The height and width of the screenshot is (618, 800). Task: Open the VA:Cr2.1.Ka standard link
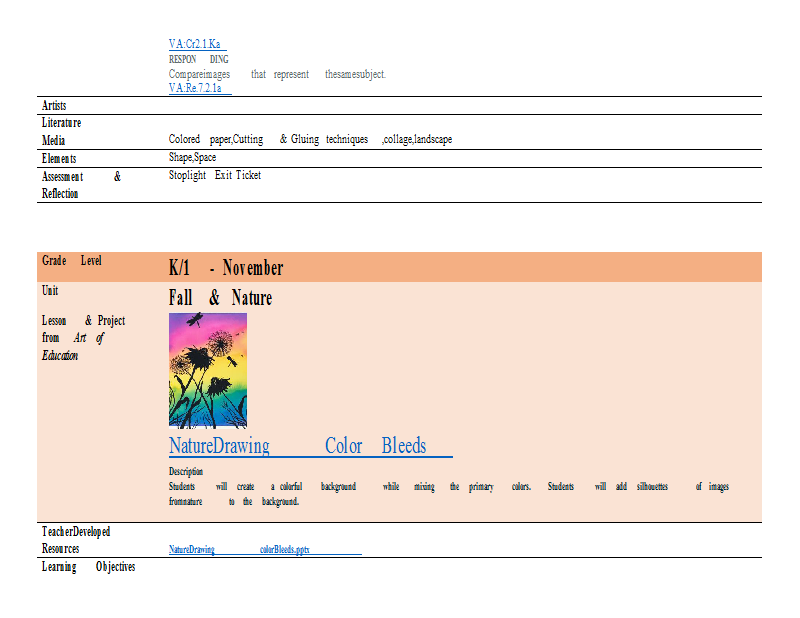(x=195, y=44)
